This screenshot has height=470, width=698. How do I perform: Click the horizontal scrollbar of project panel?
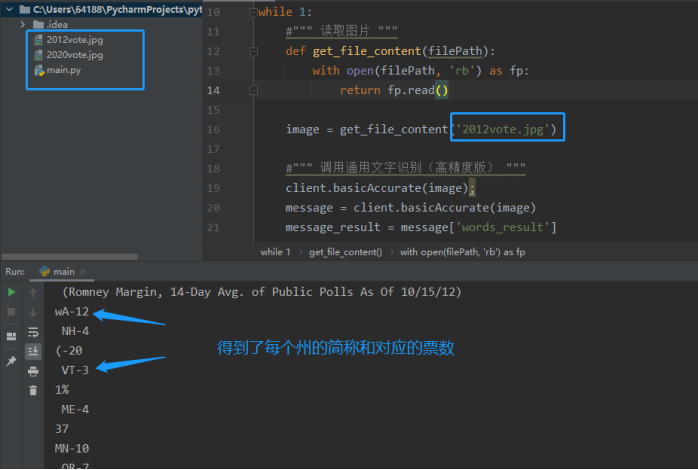click(70, 257)
